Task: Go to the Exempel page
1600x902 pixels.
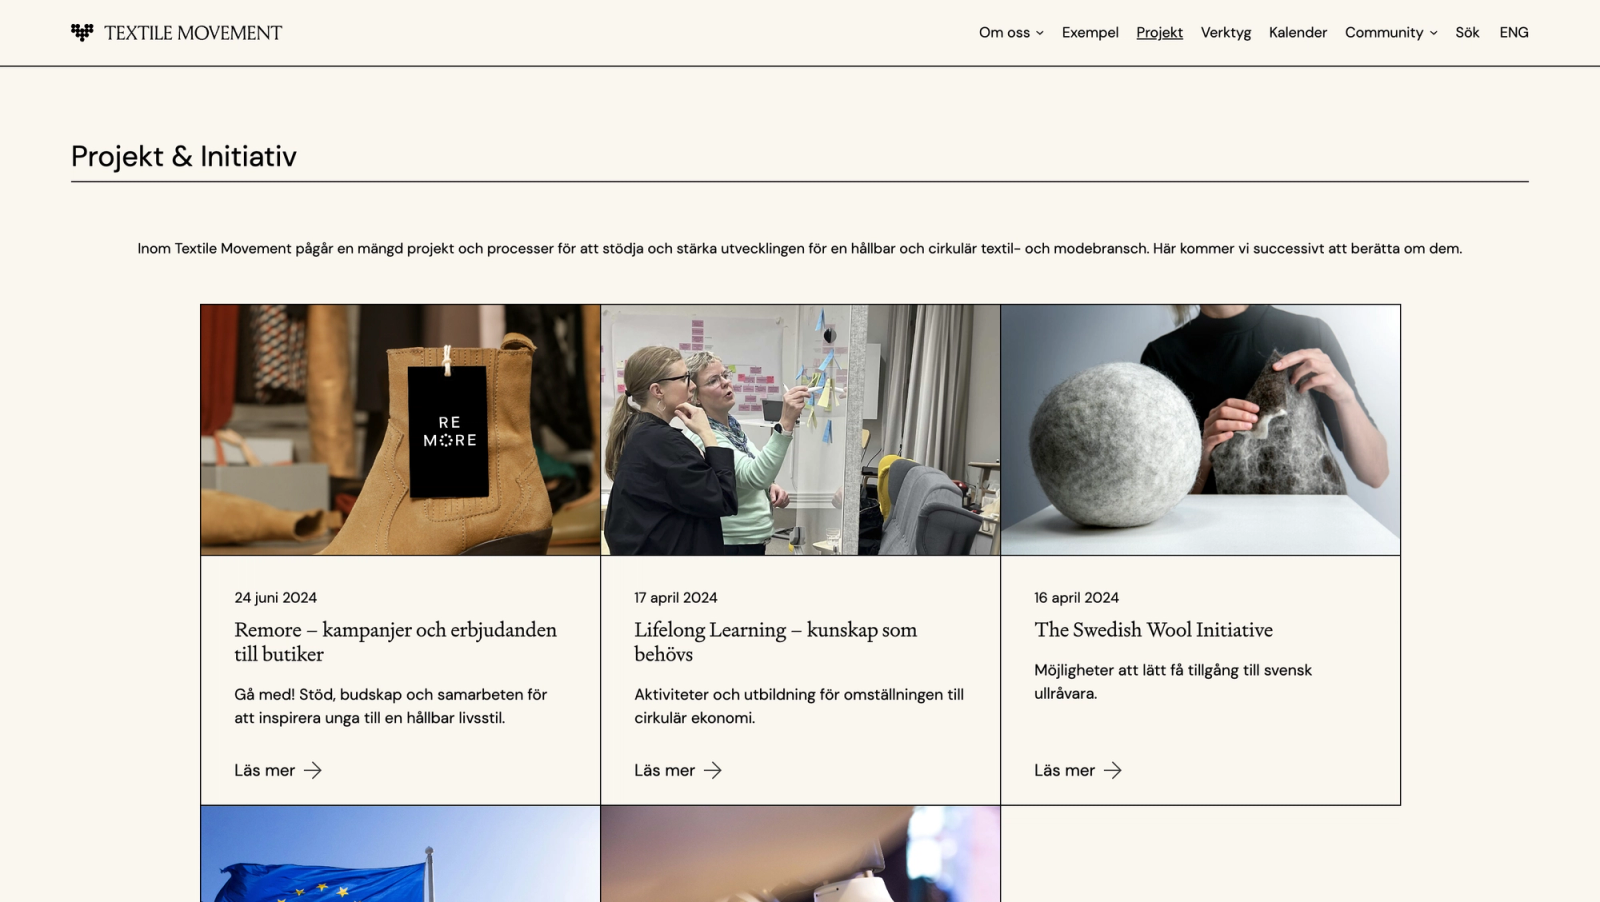Action: [x=1090, y=32]
